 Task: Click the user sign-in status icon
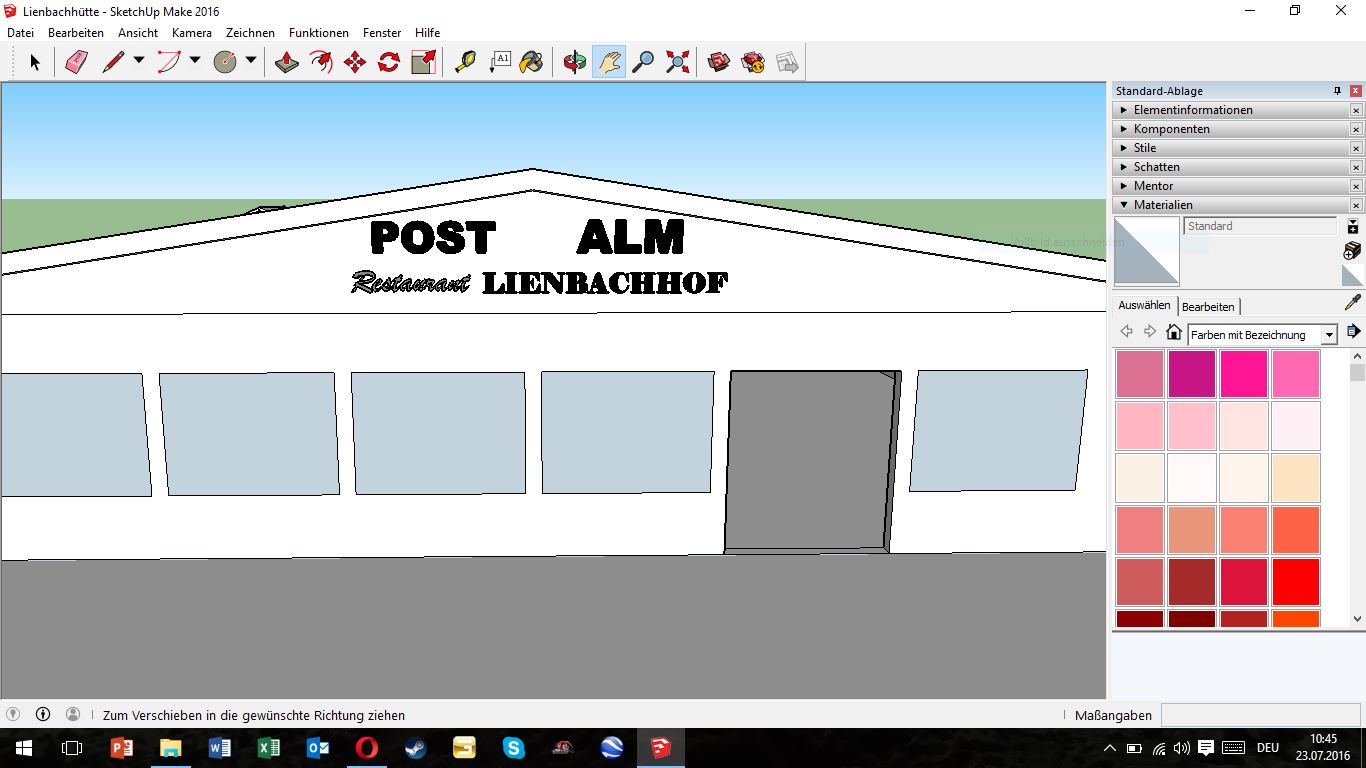73,715
